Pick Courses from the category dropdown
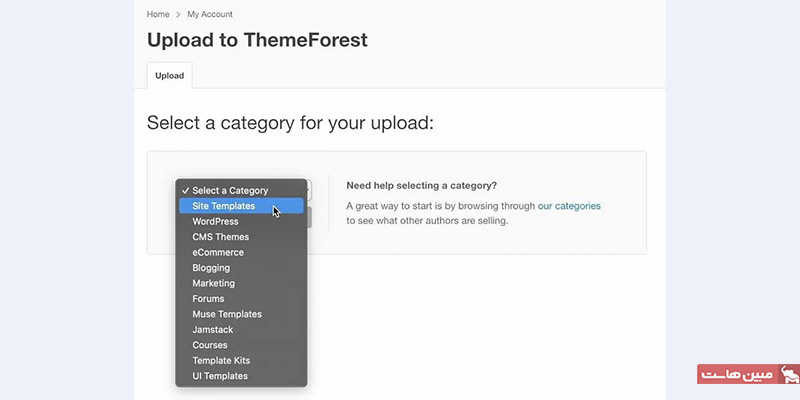Viewport: 800px width, 400px height. [x=210, y=345]
